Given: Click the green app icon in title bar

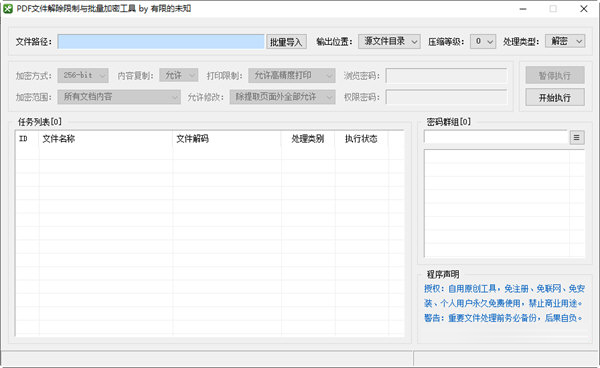Looking at the screenshot, I should click(8, 9).
